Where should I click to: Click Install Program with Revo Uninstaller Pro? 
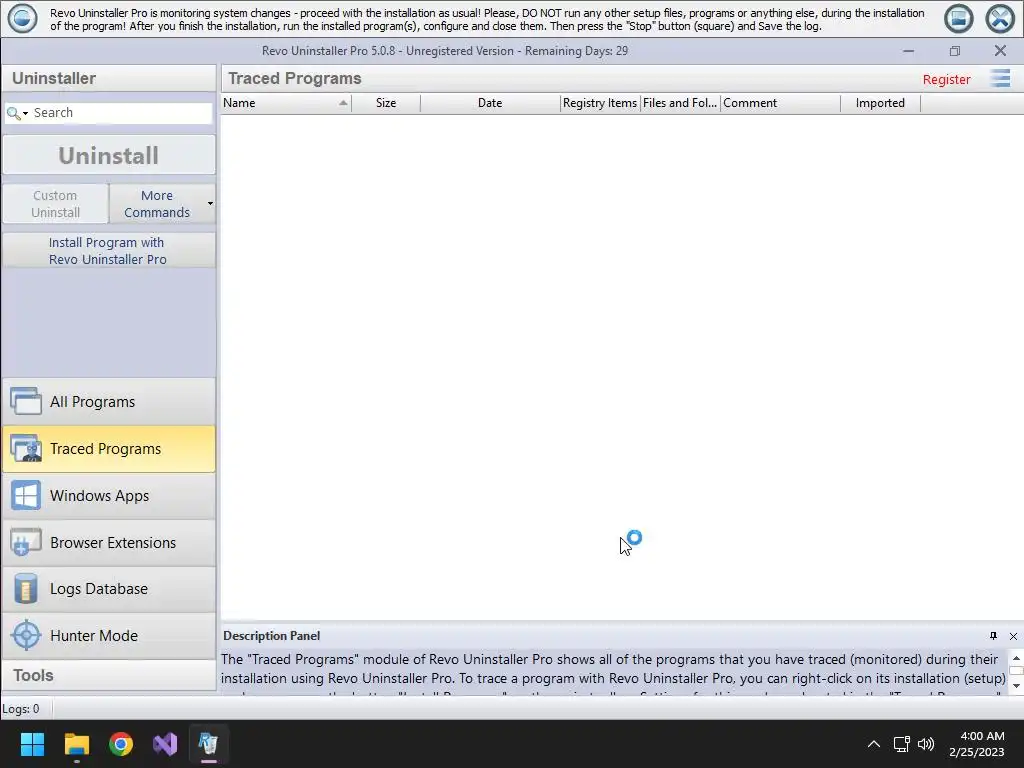pos(108,251)
